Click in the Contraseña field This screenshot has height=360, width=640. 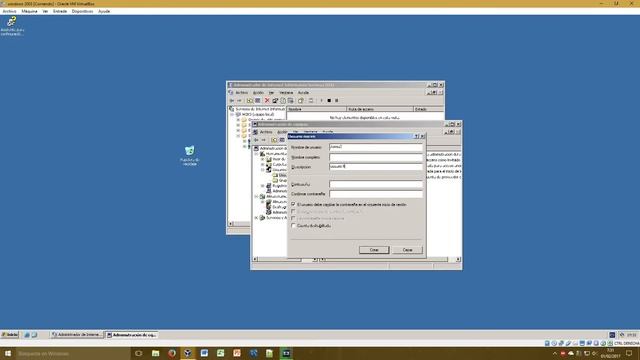376,184
